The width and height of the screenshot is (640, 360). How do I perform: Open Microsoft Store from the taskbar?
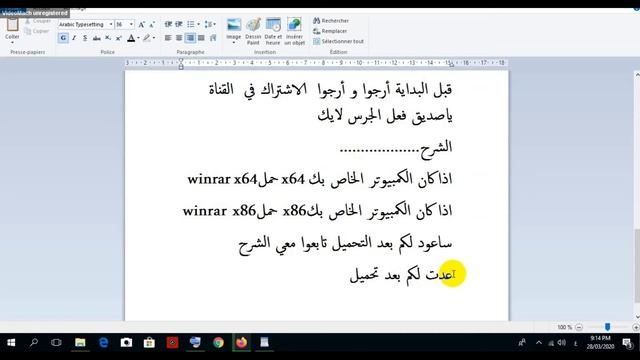pyautogui.click(x=149, y=342)
